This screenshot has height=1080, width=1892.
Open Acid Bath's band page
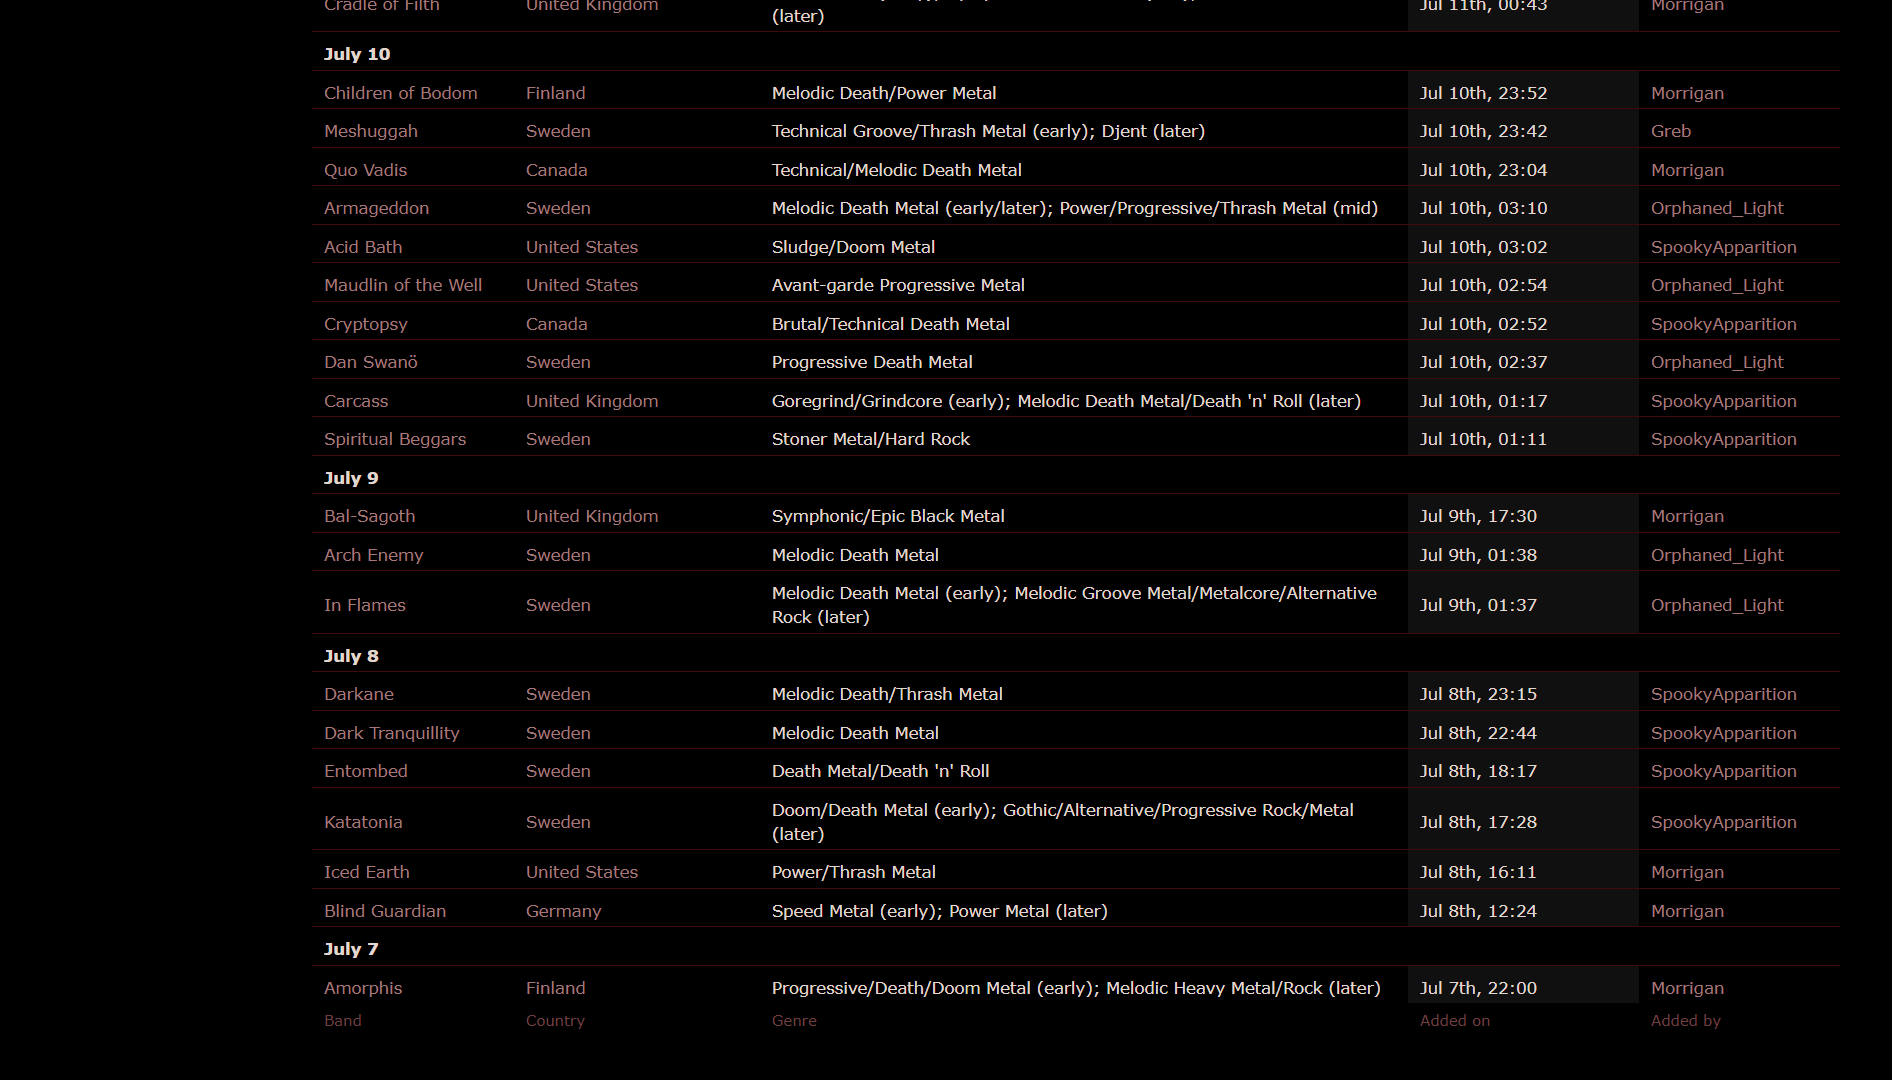coord(363,247)
